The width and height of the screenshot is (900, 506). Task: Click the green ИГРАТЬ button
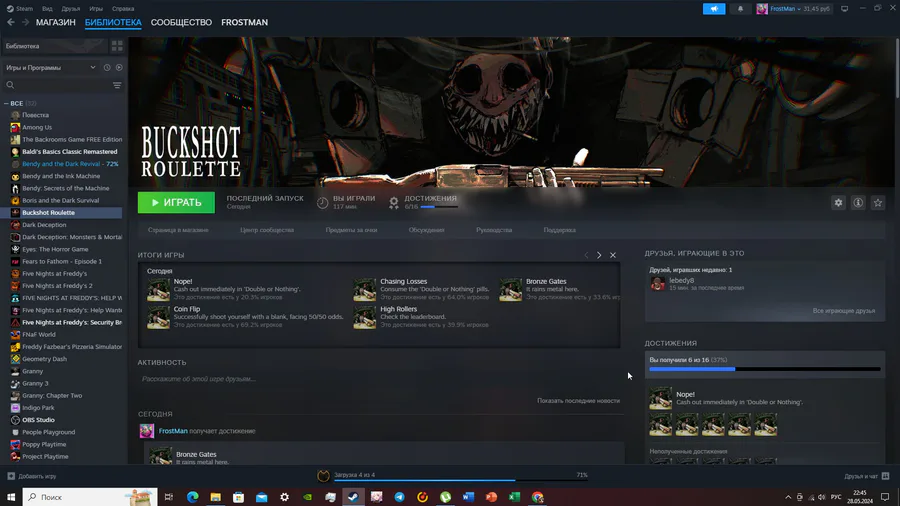click(x=176, y=203)
